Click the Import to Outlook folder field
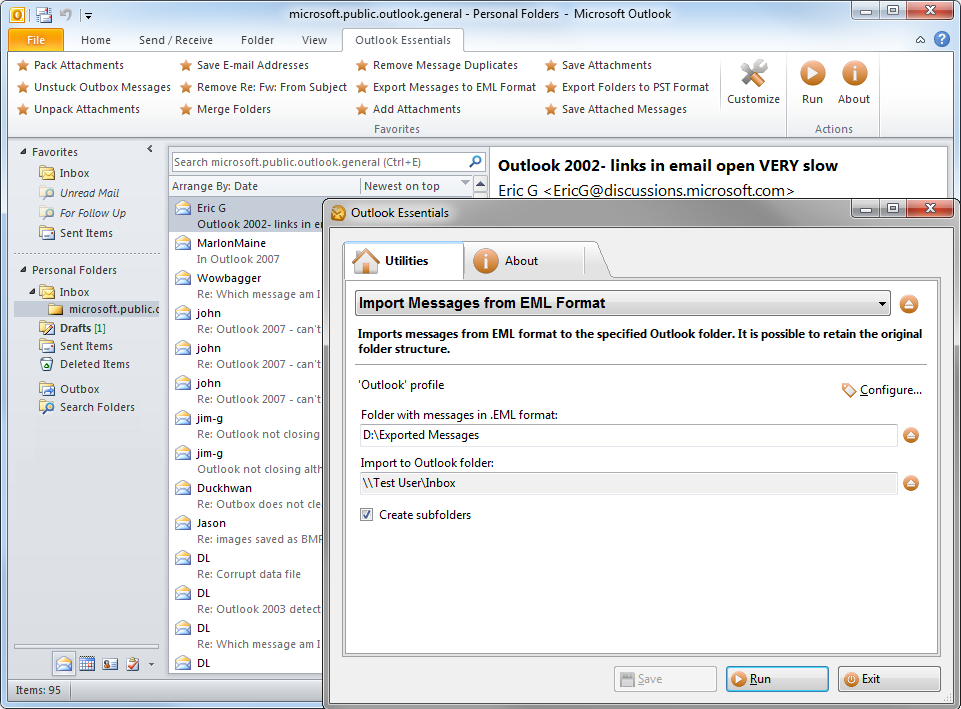961x709 pixels. pos(629,483)
